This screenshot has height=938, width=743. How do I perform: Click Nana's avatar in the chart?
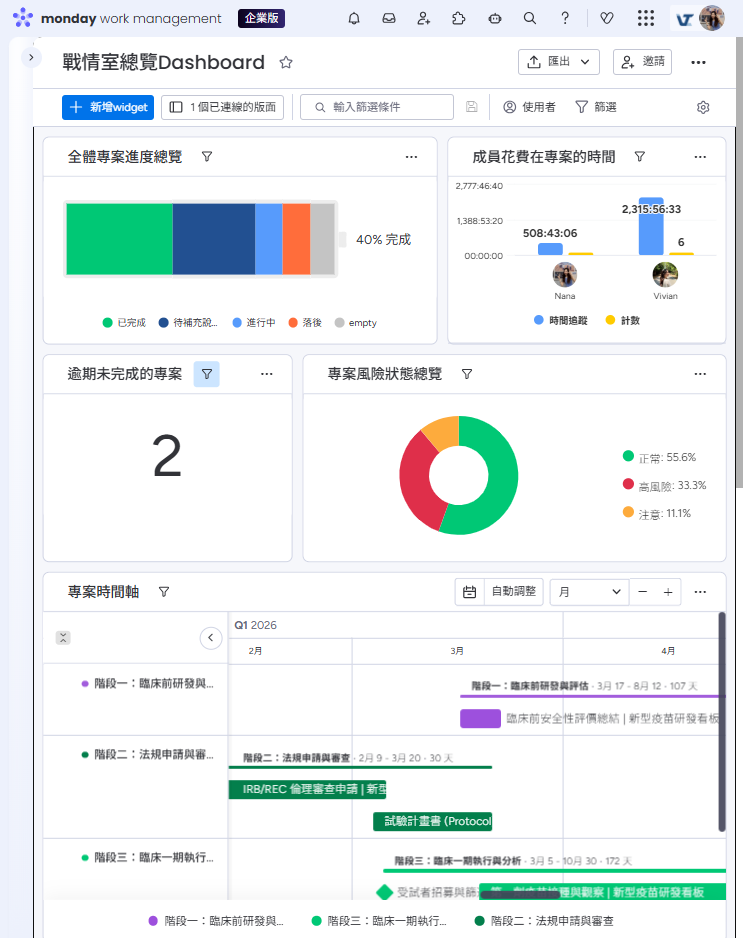pos(565,275)
